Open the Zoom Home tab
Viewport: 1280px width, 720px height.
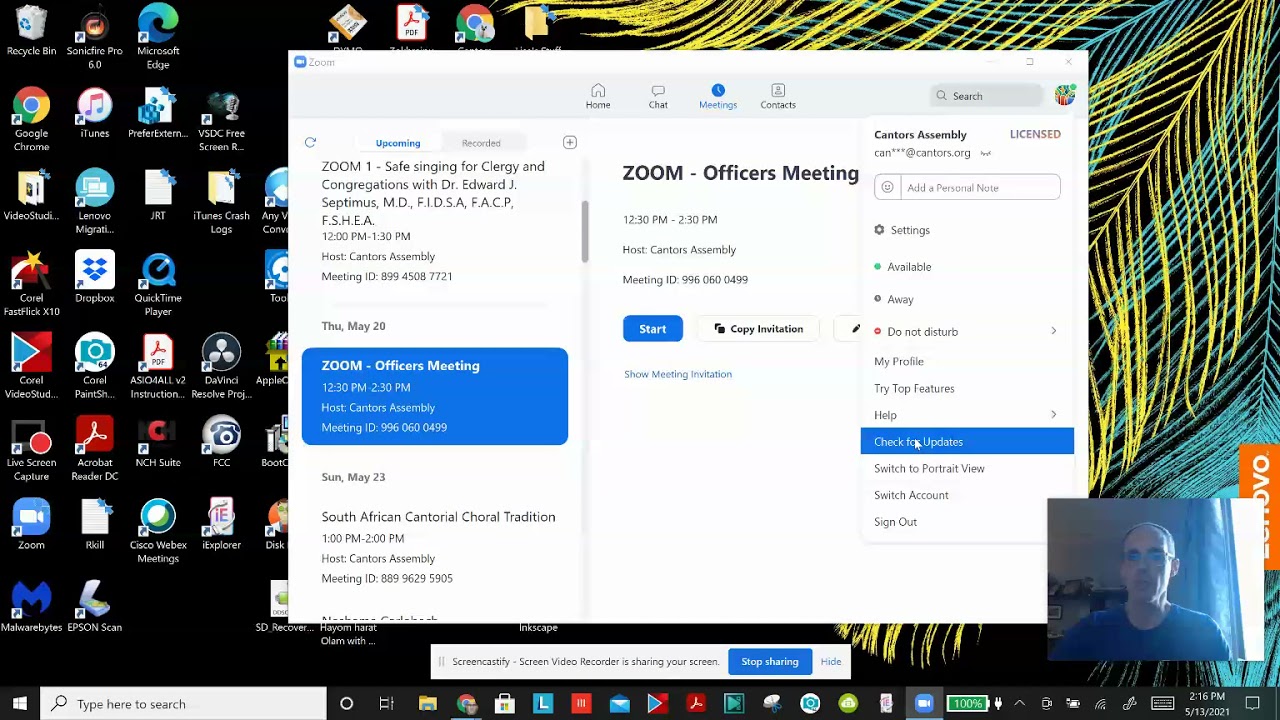click(598, 96)
